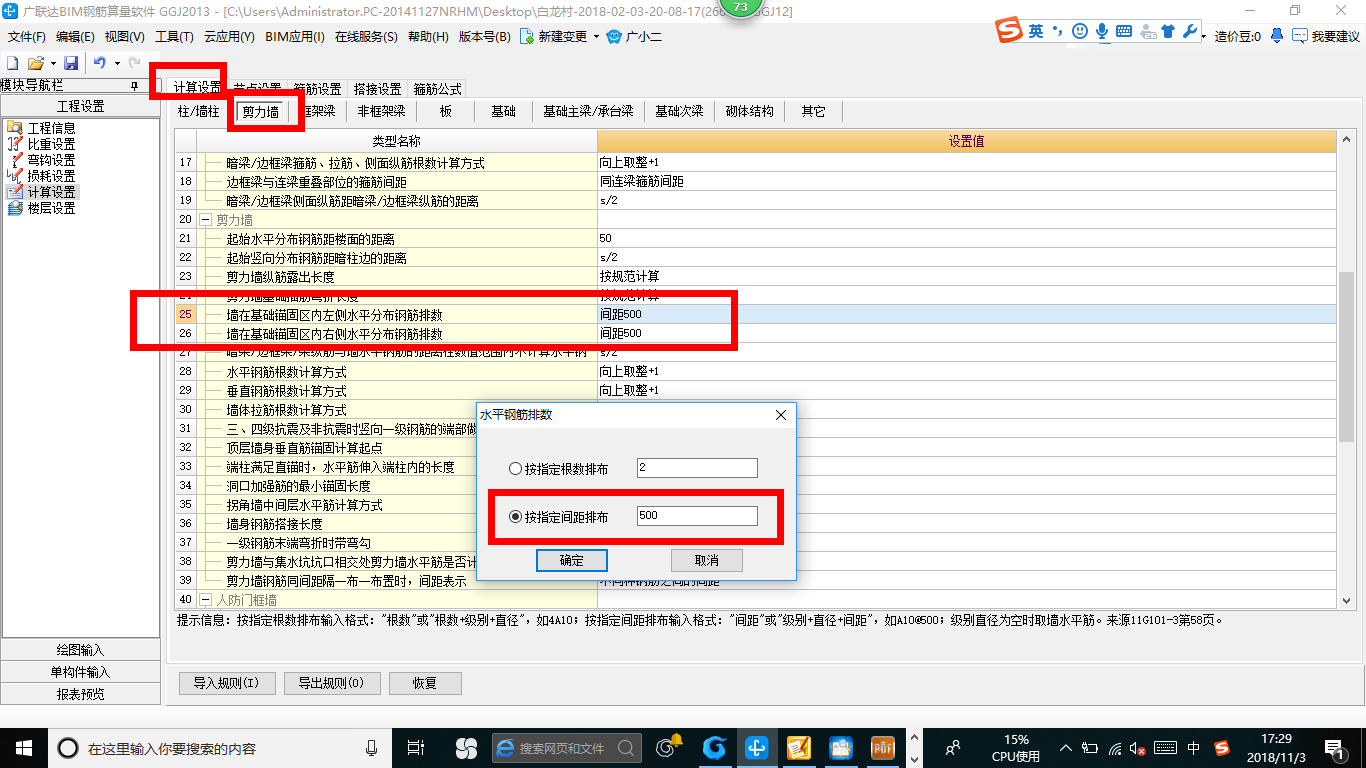Select the 基础主梁/承台梁 sub-tab
The width and height of the screenshot is (1366, 768).
coord(588,112)
